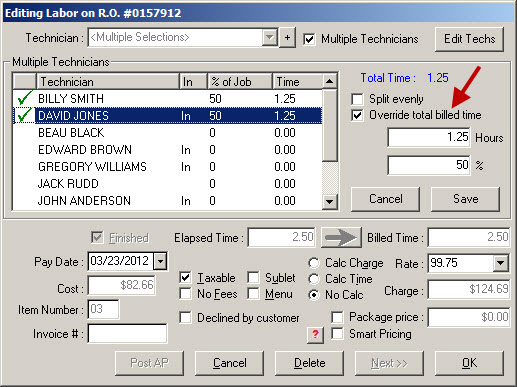Select the Calc Time radio option
The height and width of the screenshot is (387, 517).
click(314, 279)
